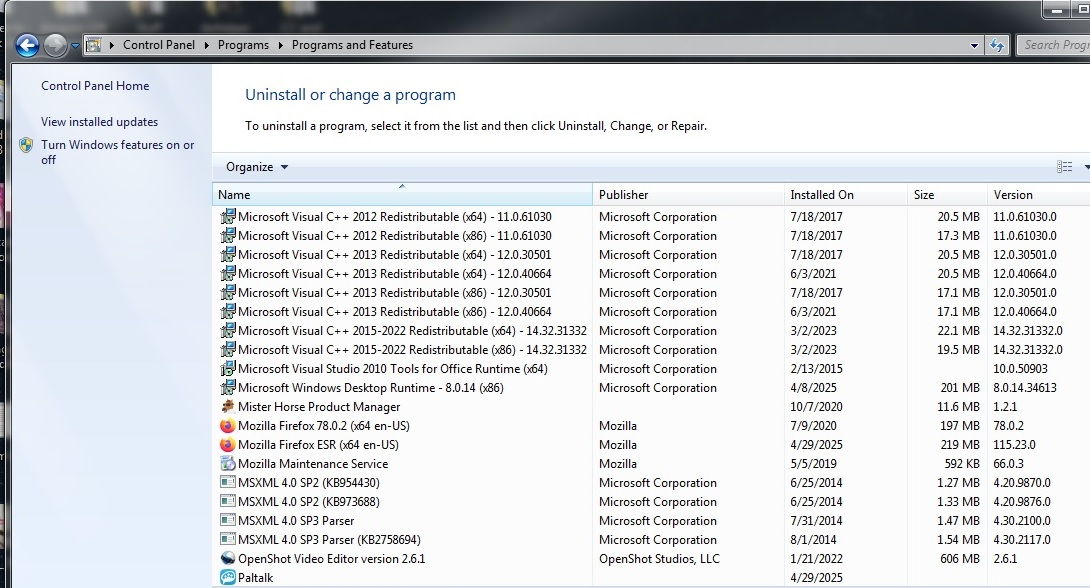Select Visual C++ 2015-2022 Redistributable (x64) name
Viewport: 1090px width, 588px height.
[x=412, y=331]
